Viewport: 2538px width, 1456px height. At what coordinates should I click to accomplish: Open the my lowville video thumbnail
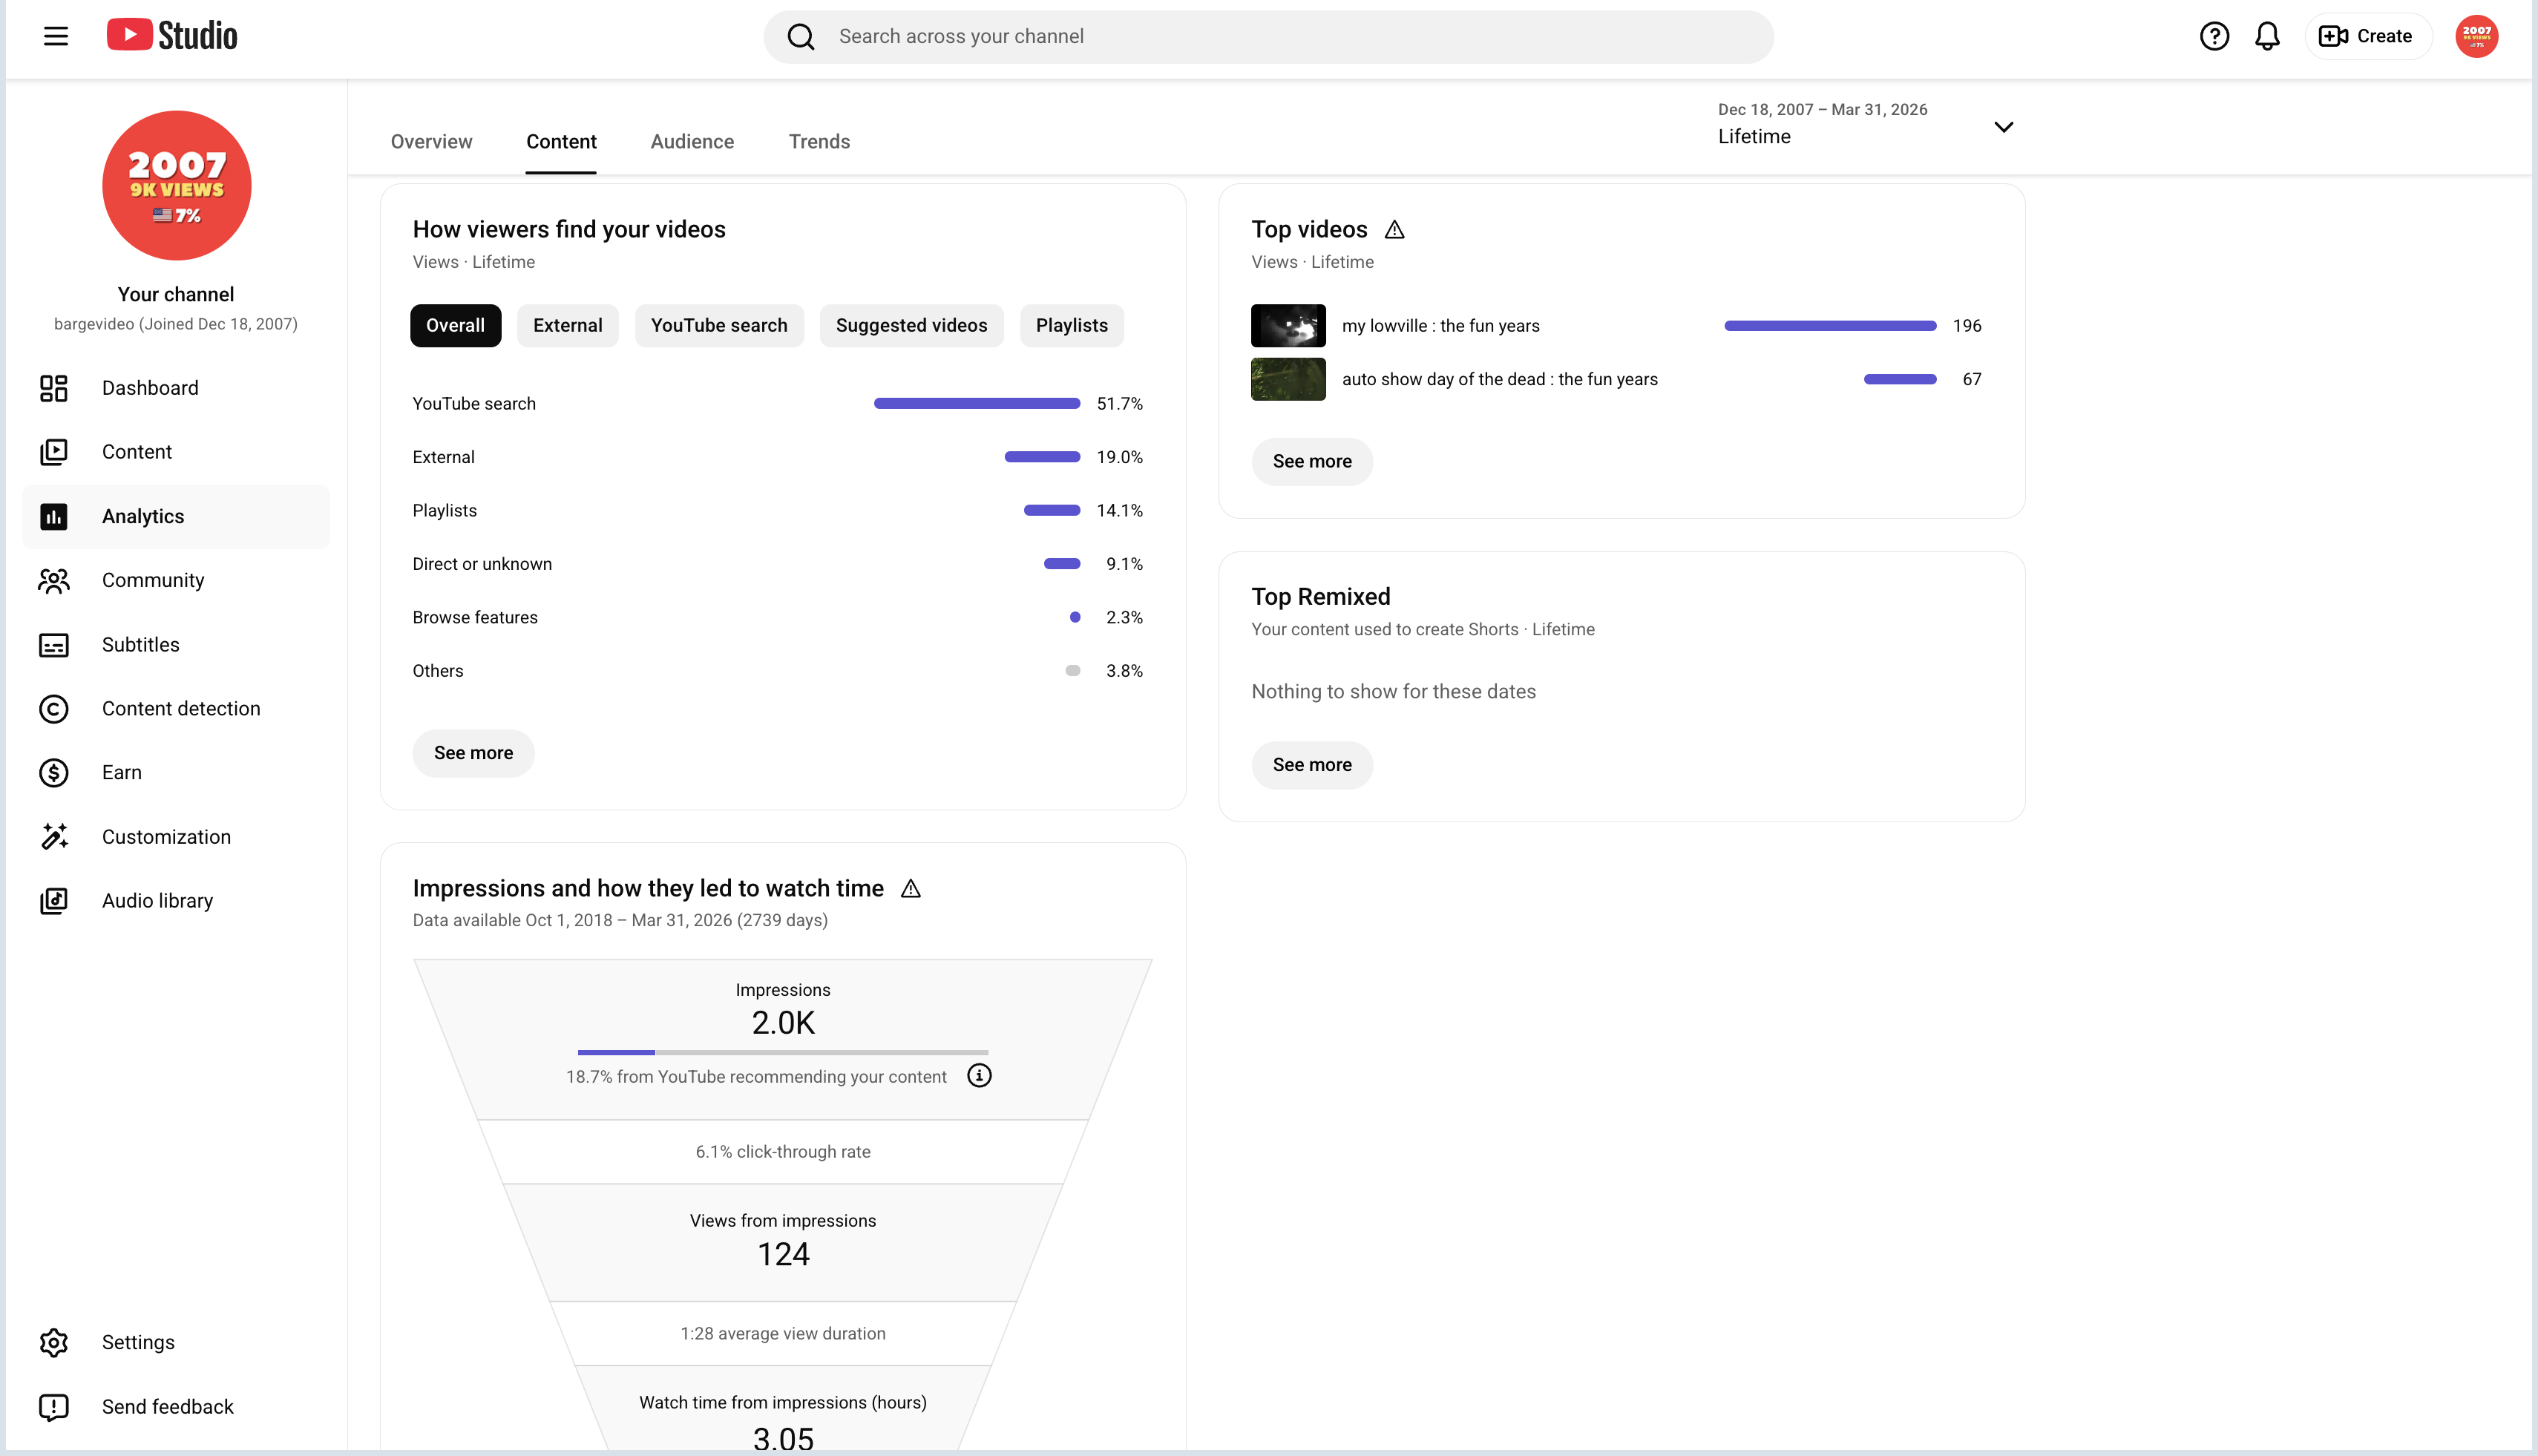(x=1288, y=325)
